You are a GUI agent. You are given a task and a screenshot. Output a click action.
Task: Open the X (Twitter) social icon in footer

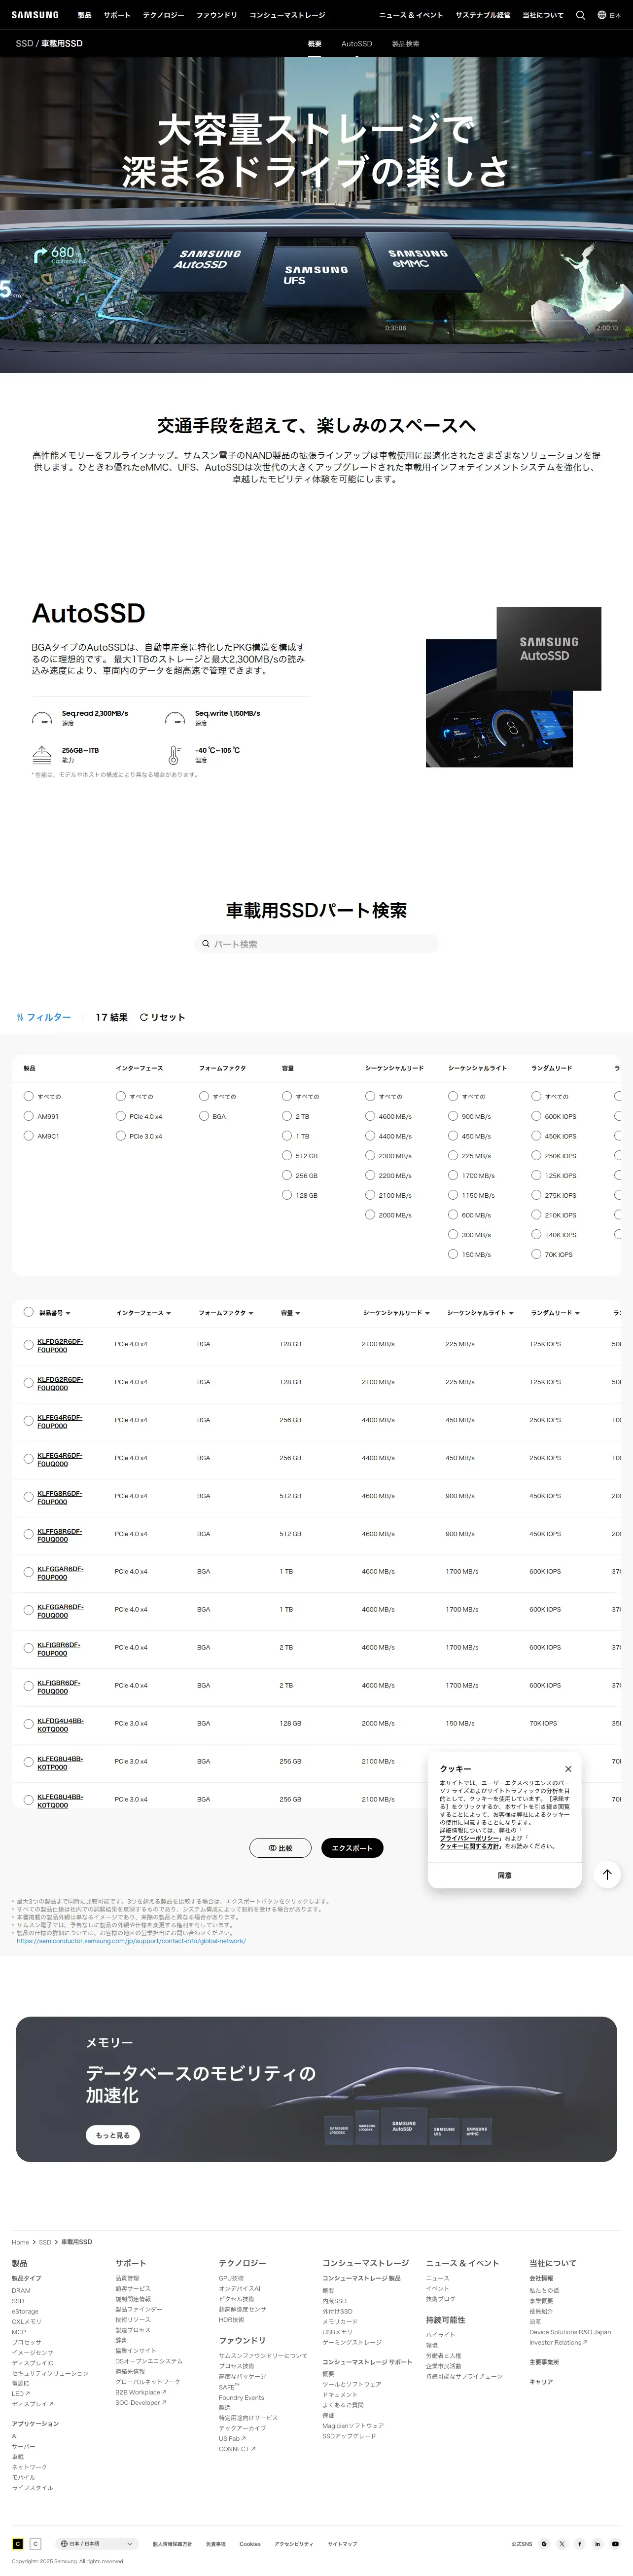(x=562, y=2544)
